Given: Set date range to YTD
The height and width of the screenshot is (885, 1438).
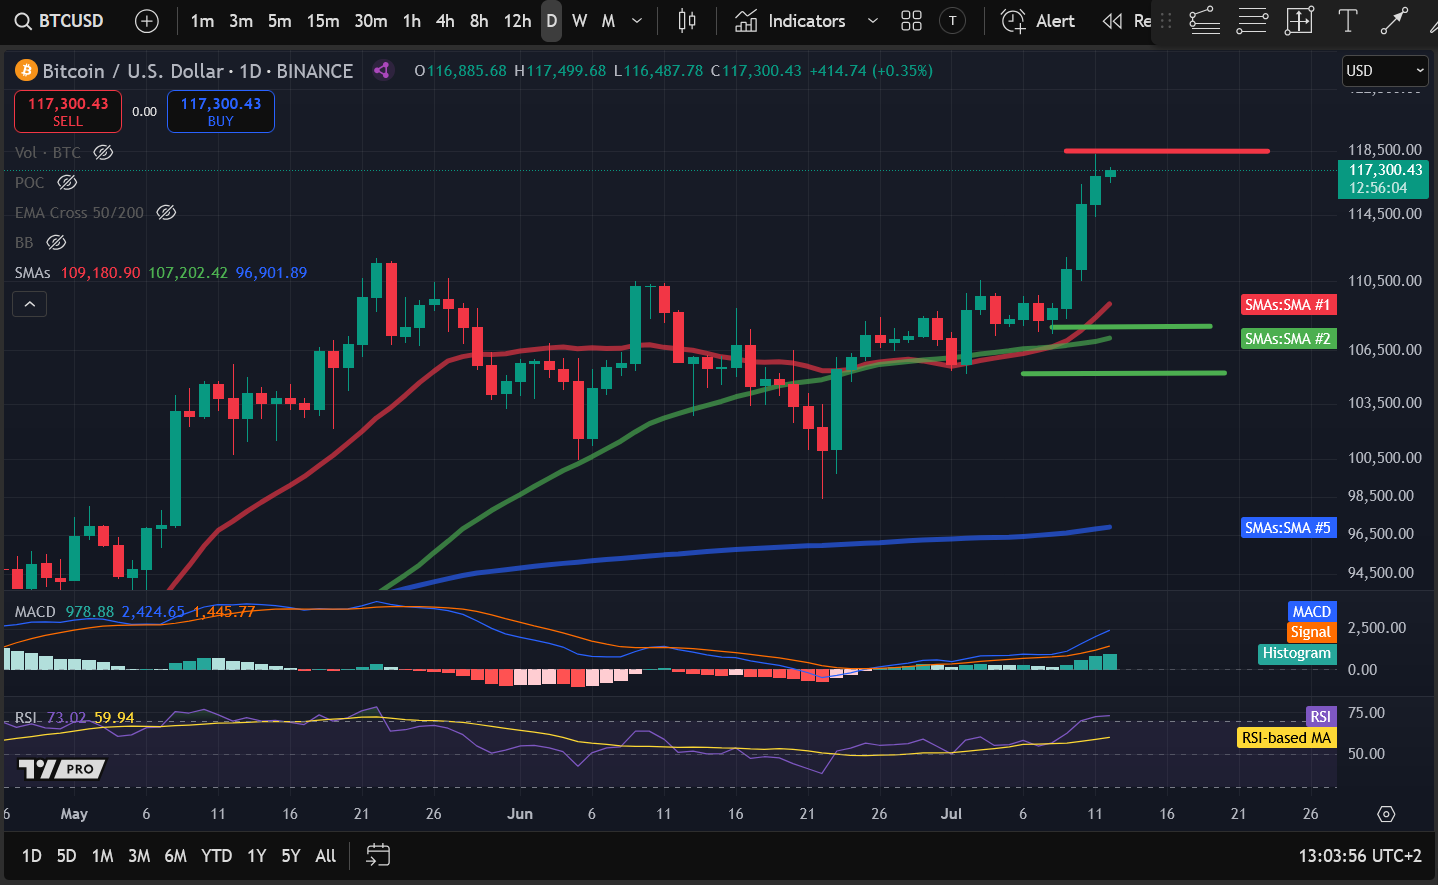Looking at the screenshot, I should [216, 856].
